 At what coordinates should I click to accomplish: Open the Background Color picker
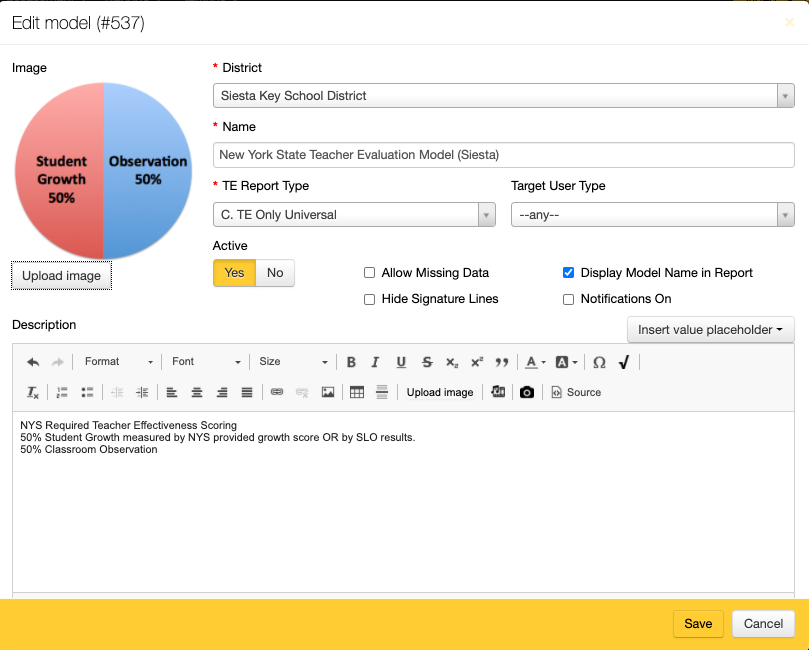[x=566, y=362]
